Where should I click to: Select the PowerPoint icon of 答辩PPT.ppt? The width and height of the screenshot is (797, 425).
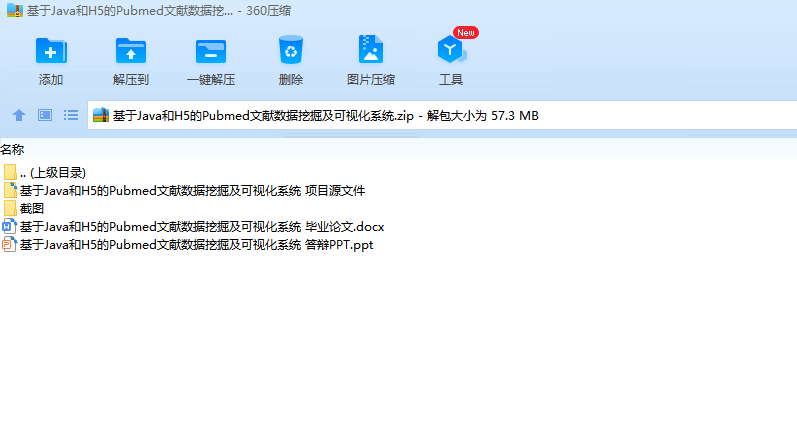click(x=9, y=245)
